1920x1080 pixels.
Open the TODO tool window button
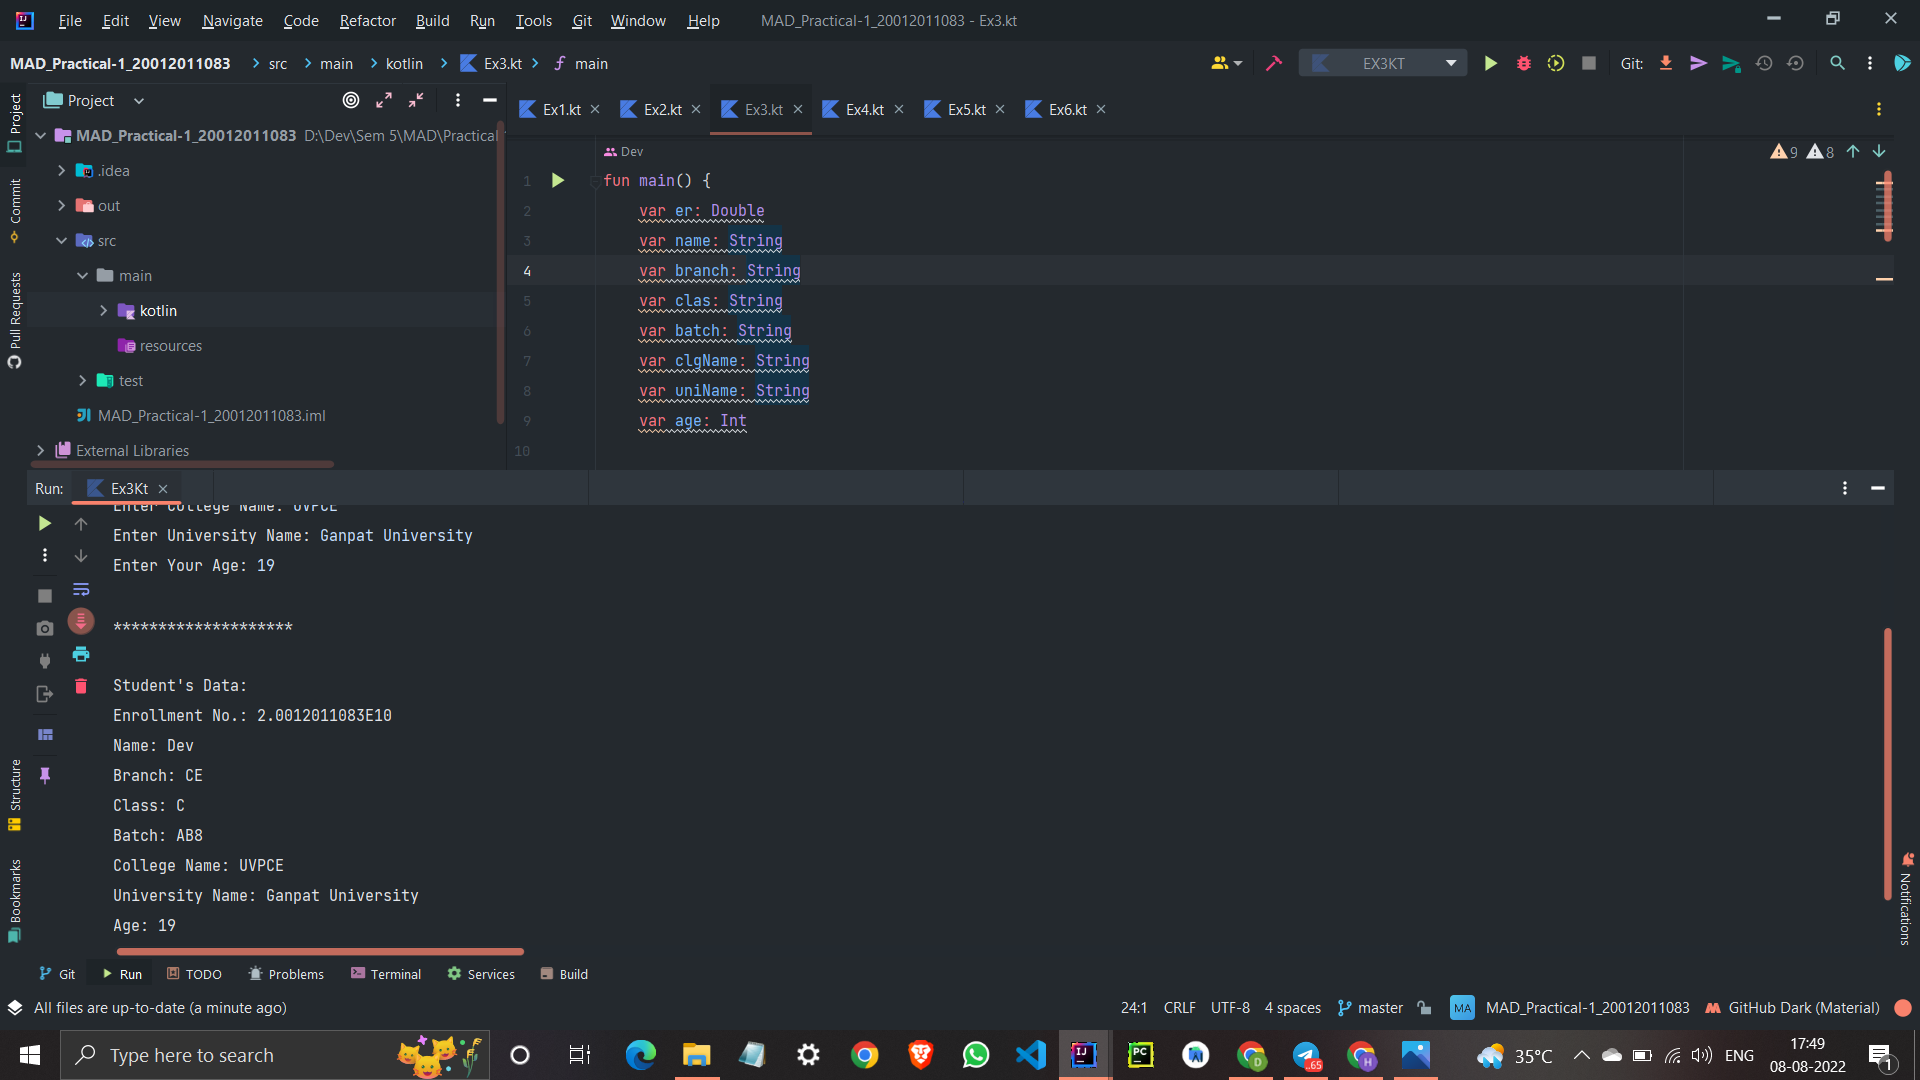click(x=194, y=974)
